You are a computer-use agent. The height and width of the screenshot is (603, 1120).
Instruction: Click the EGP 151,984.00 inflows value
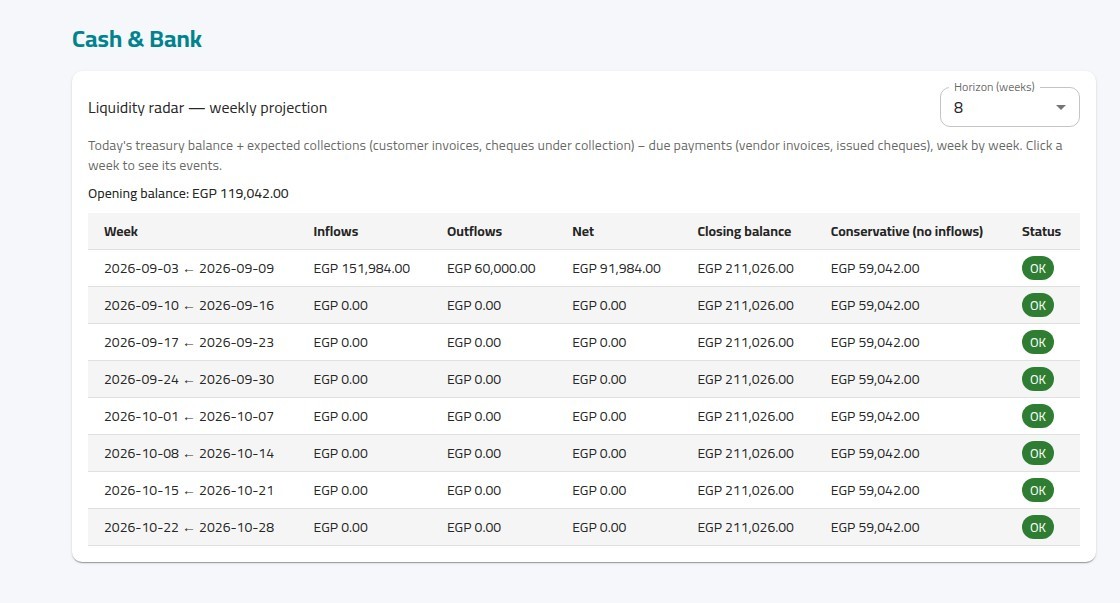tap(361, 269)
